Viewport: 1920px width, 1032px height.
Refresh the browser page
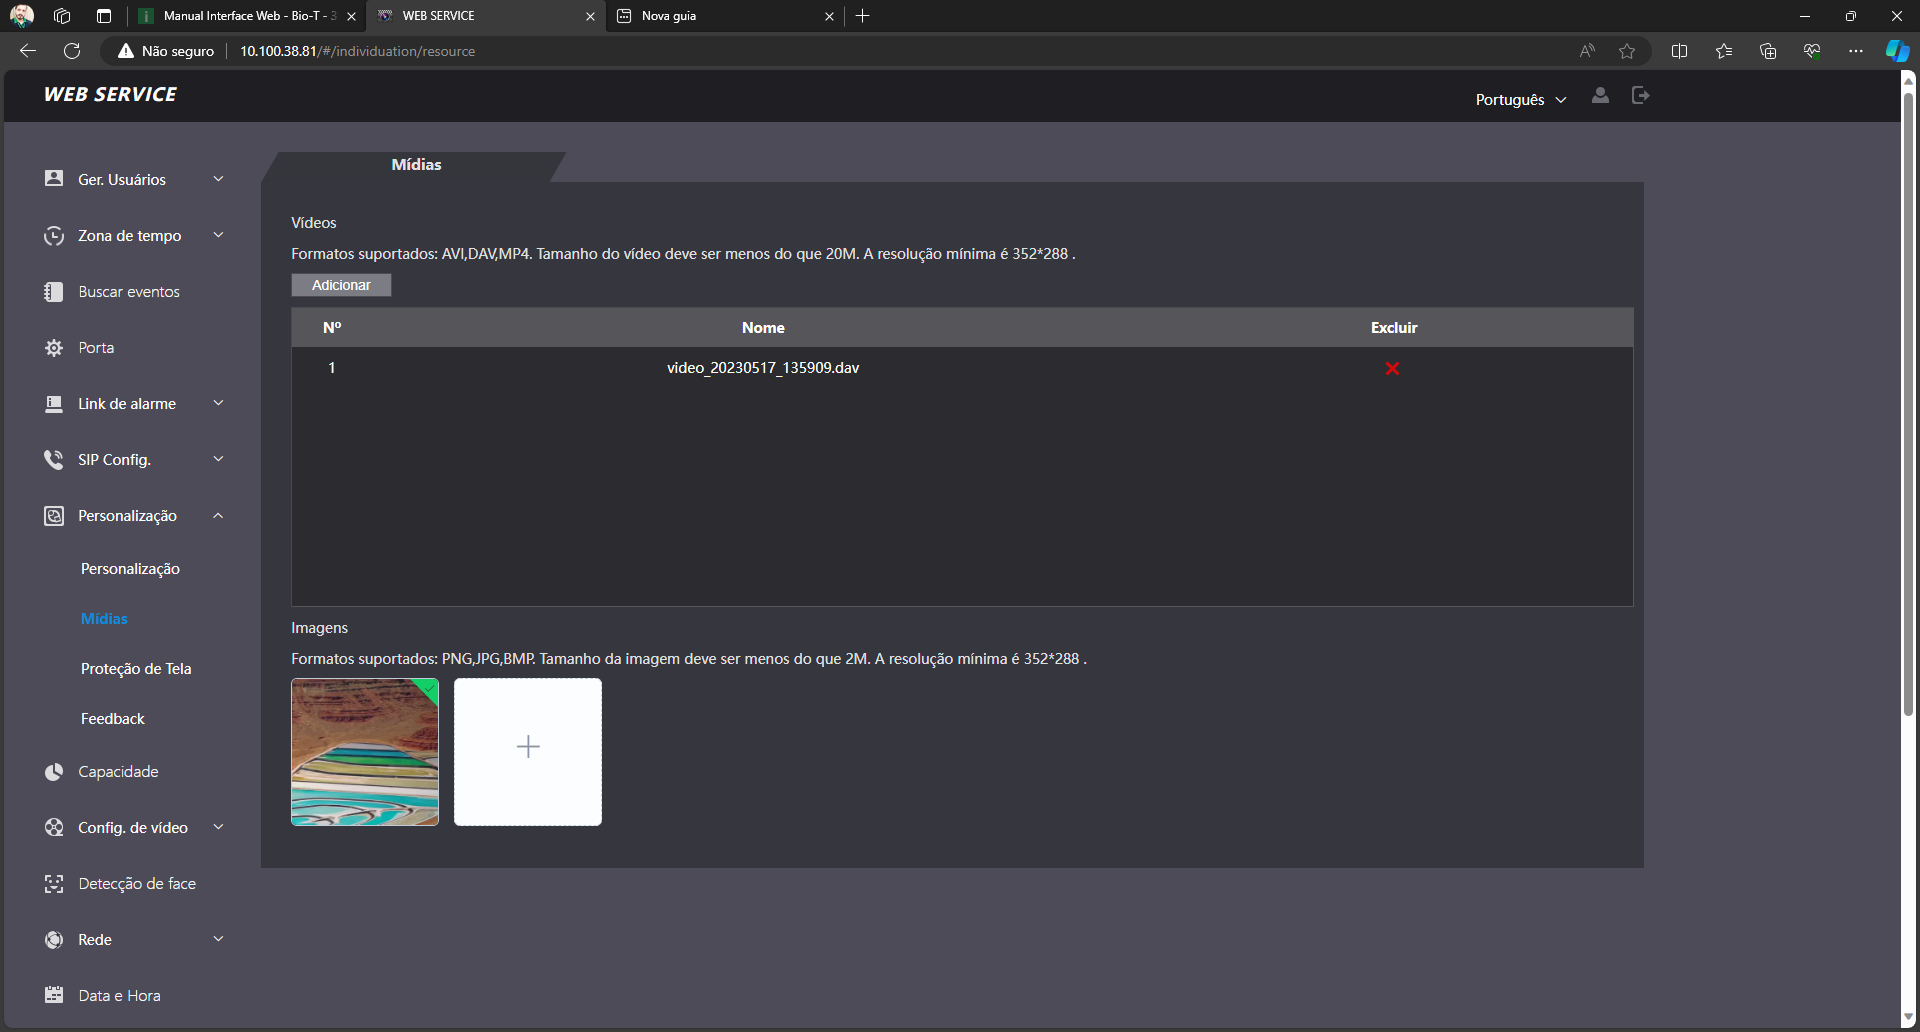pos(72,51)
